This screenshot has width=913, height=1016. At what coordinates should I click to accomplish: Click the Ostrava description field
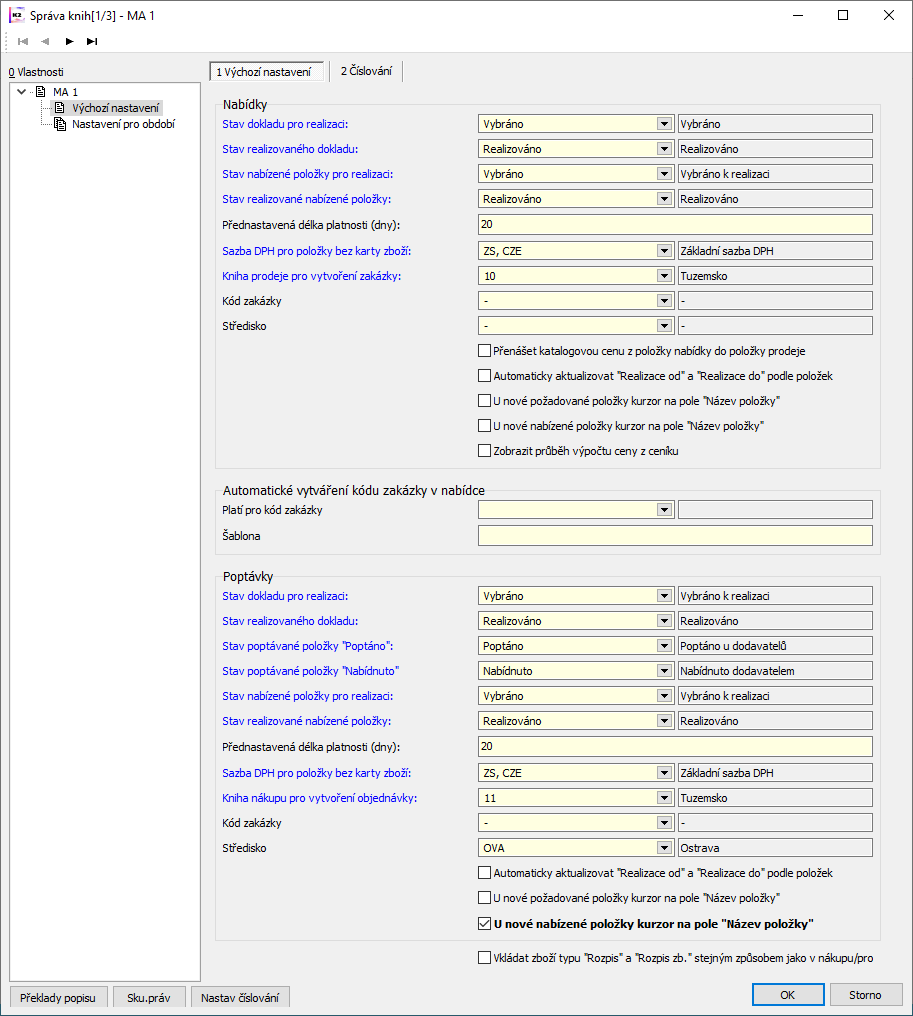click(775, 848)
